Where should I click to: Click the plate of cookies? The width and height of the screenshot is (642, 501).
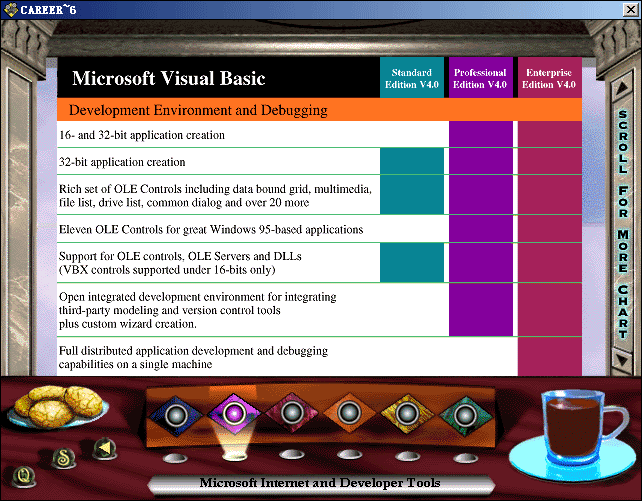[x=58, y=406]
